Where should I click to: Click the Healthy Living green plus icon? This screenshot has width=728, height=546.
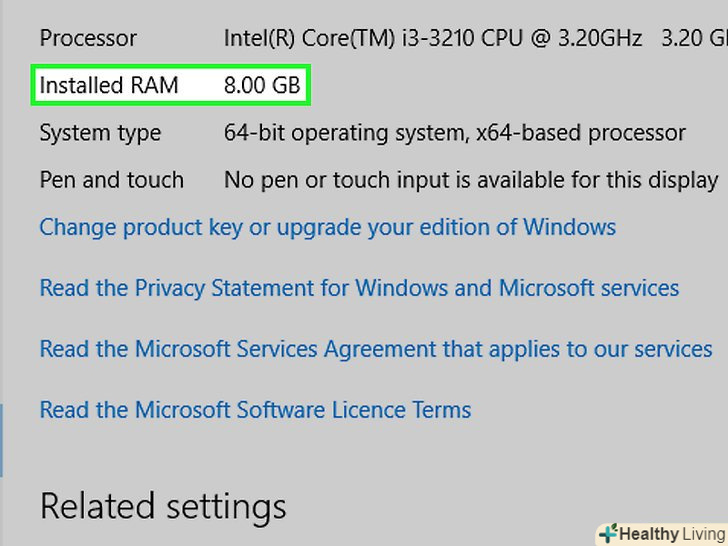click(608, 534)
